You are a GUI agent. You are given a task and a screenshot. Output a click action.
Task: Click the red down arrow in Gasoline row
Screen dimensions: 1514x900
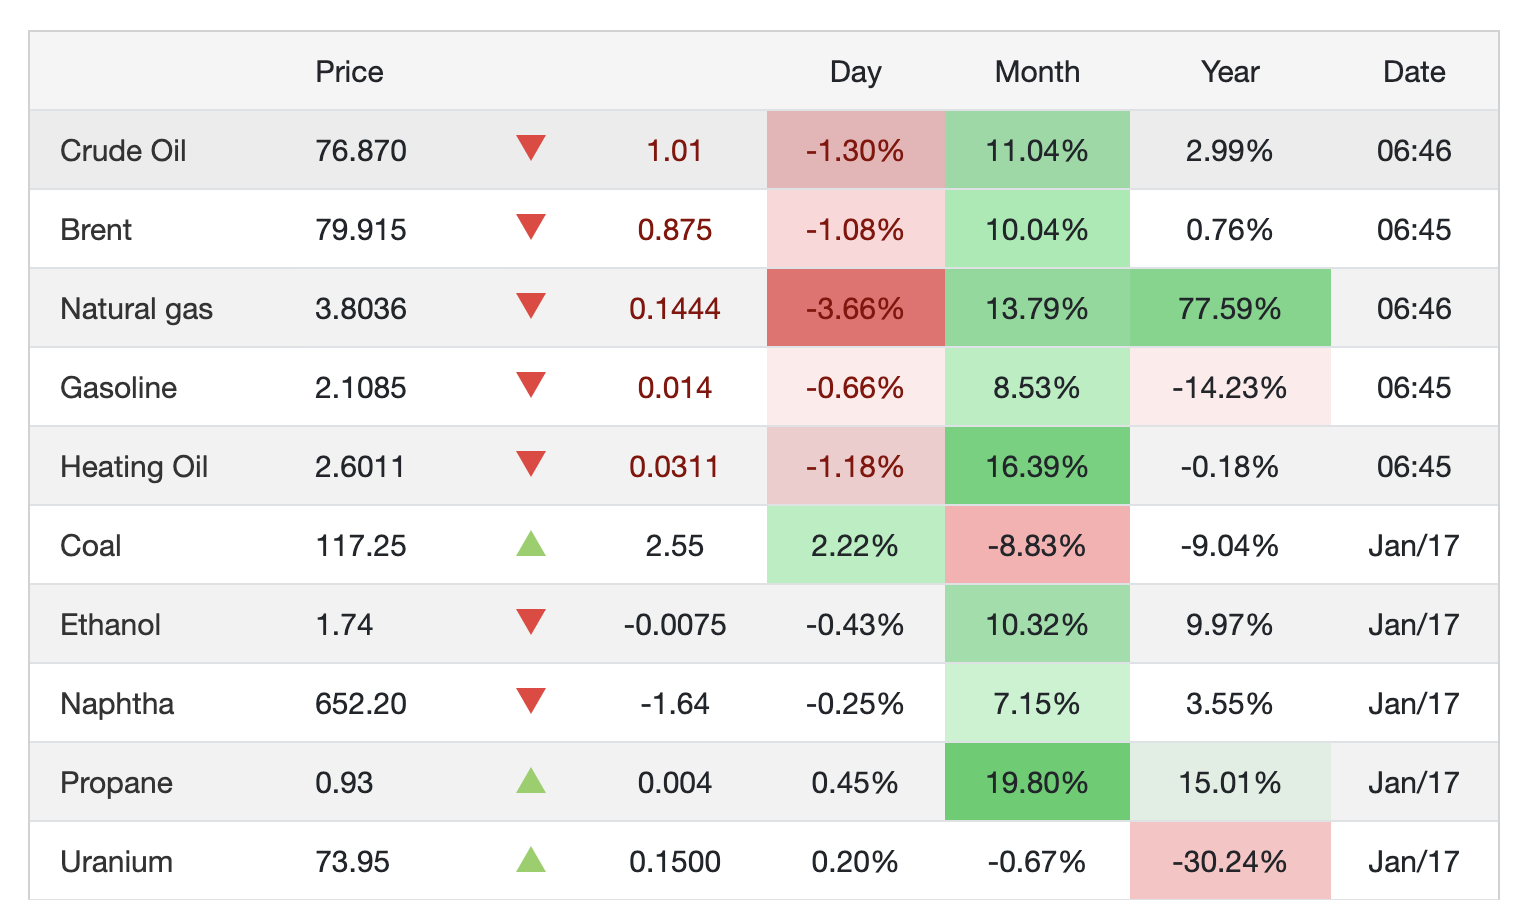click(x=531, y=385)
